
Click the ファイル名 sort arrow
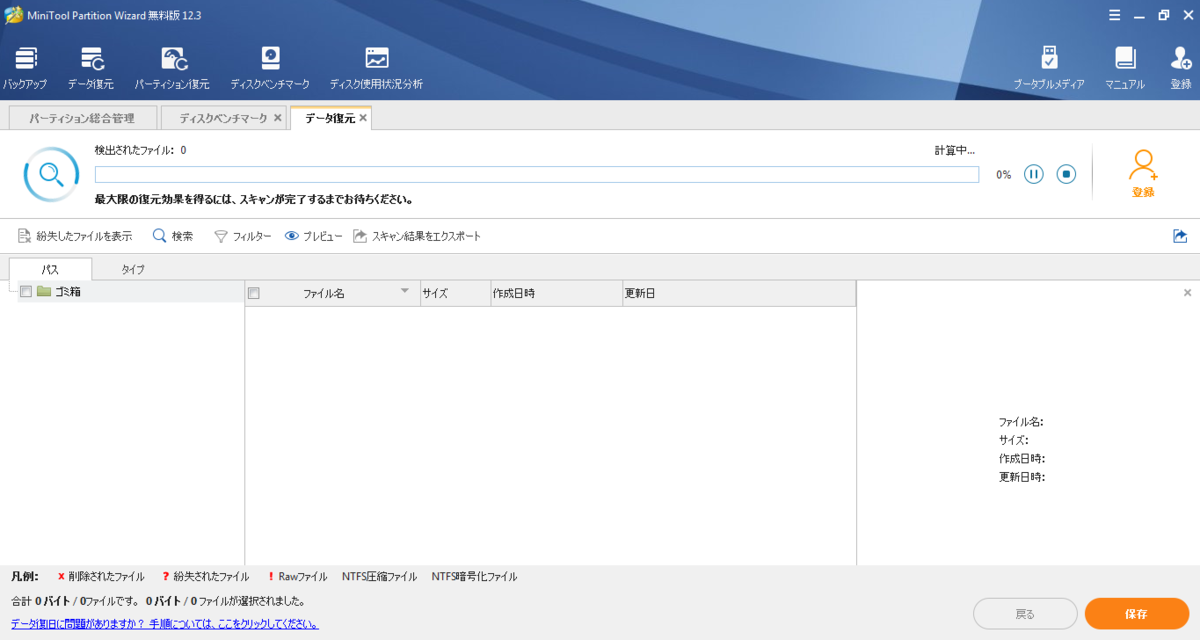point(405,291)
